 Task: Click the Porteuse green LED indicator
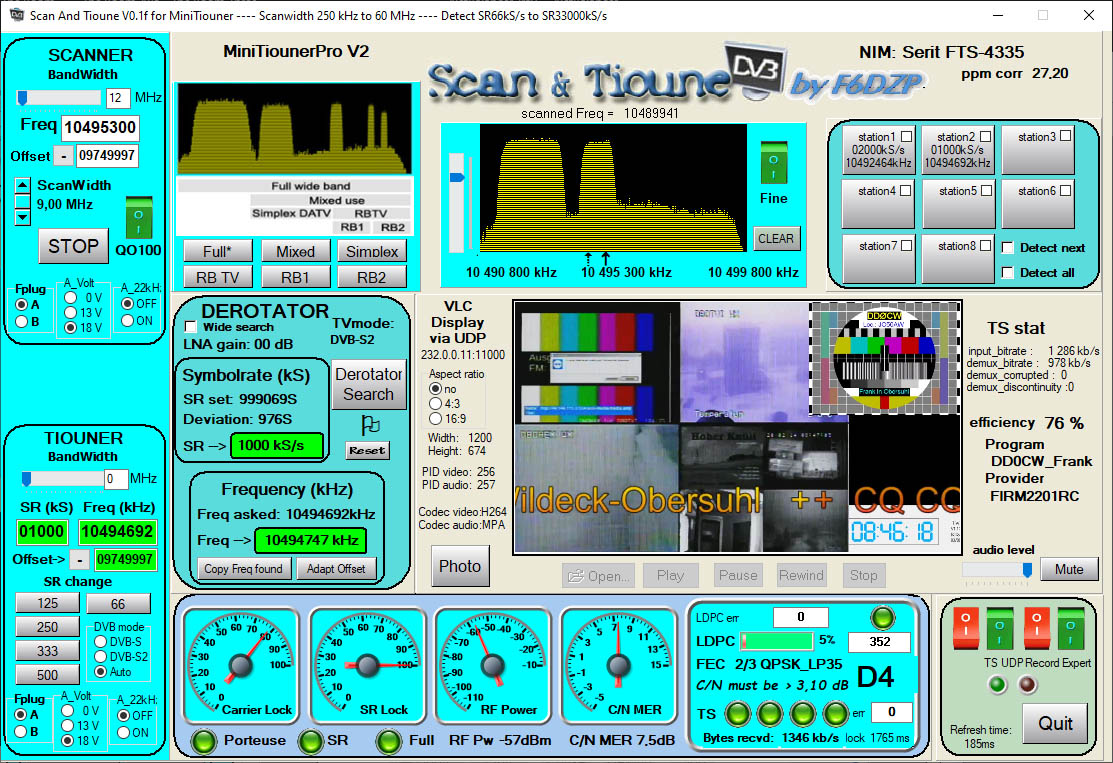[x=204, y=741]
